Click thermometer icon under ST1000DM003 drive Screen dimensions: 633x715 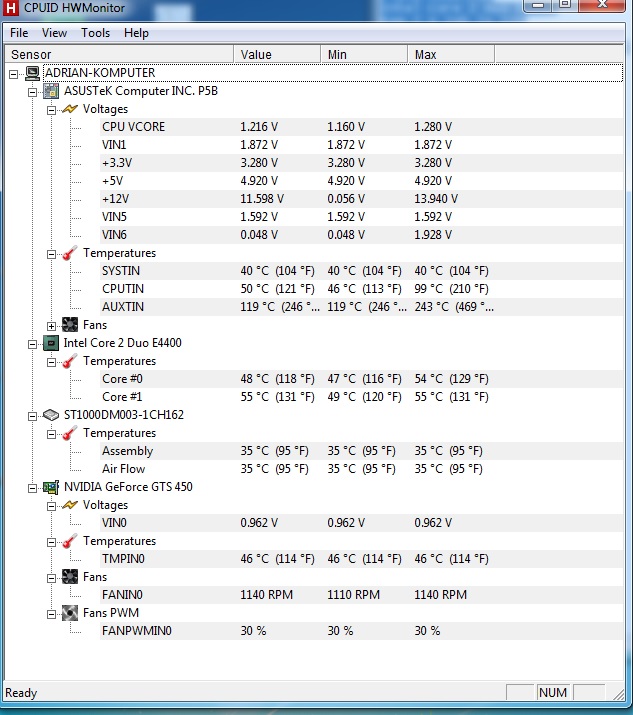coord(70,433)
